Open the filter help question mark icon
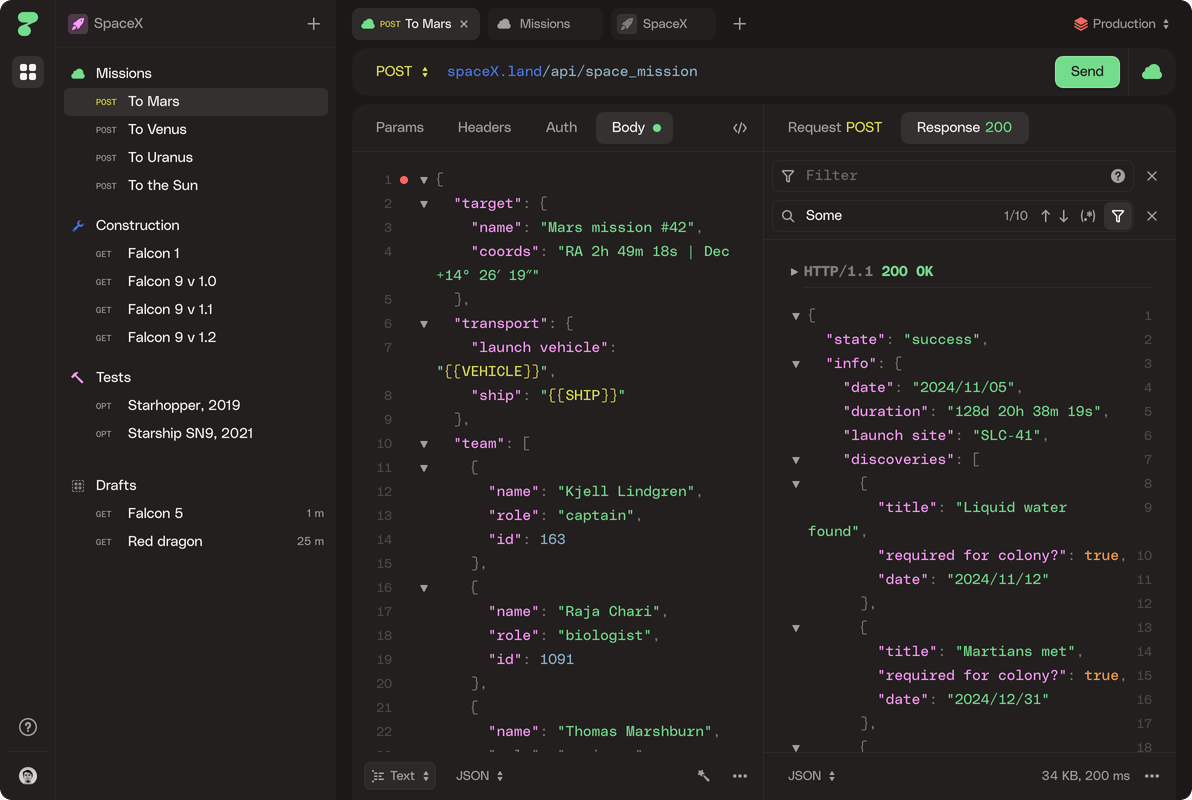 1117,175
